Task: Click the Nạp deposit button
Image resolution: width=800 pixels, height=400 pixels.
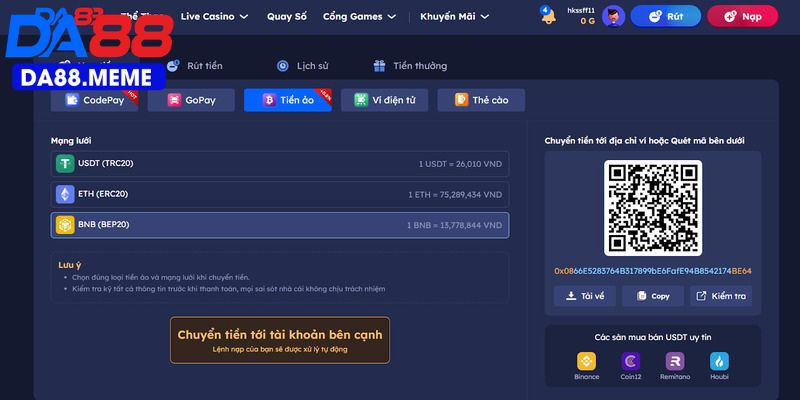Action: click(742, 16)
